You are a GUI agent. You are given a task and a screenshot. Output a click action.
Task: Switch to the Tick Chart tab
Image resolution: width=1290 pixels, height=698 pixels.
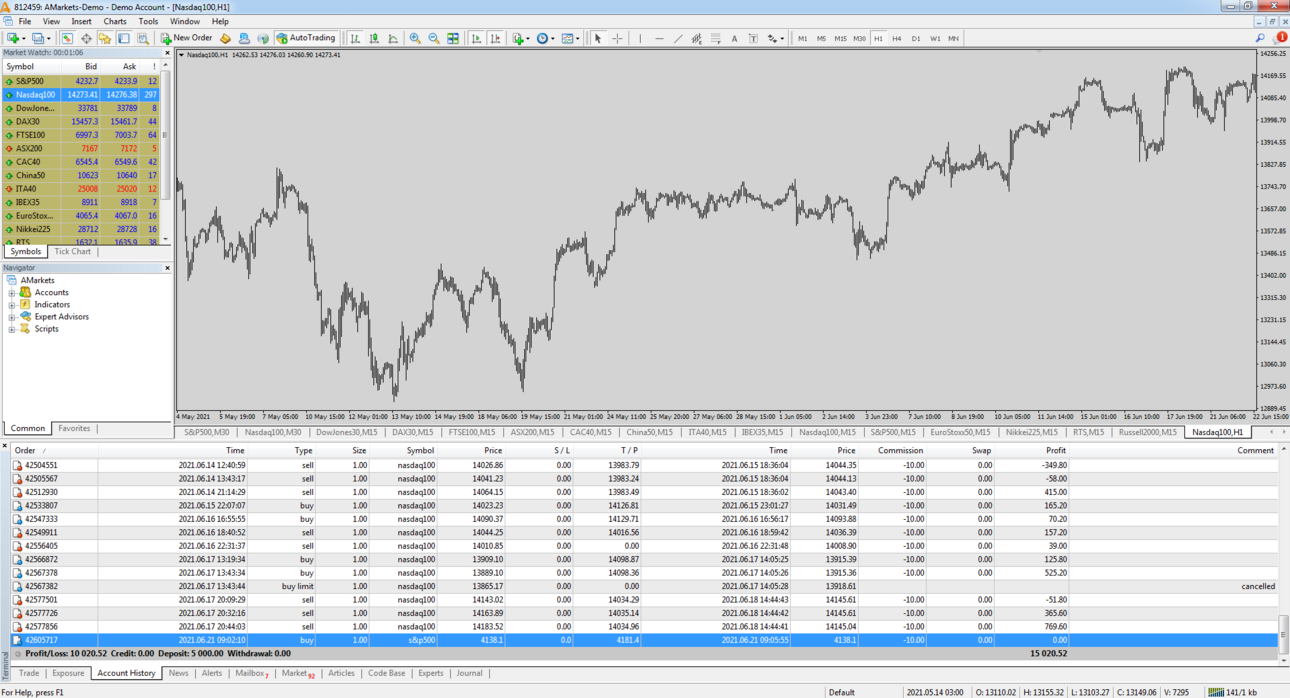pyautogui.click(x=72, y=252)
